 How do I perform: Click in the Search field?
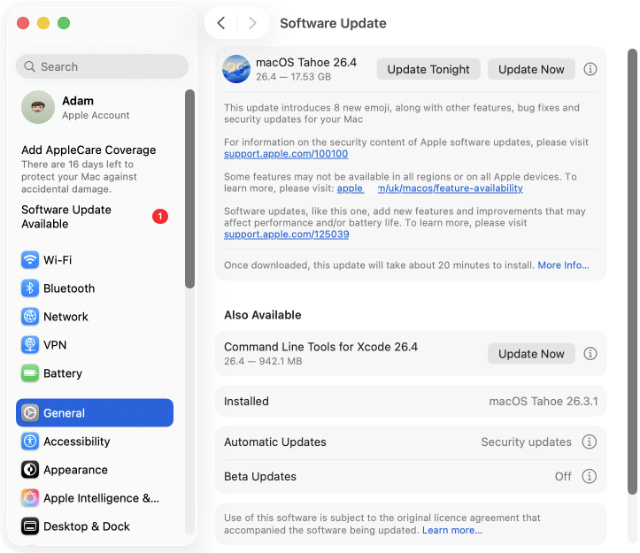coord(102,67)
